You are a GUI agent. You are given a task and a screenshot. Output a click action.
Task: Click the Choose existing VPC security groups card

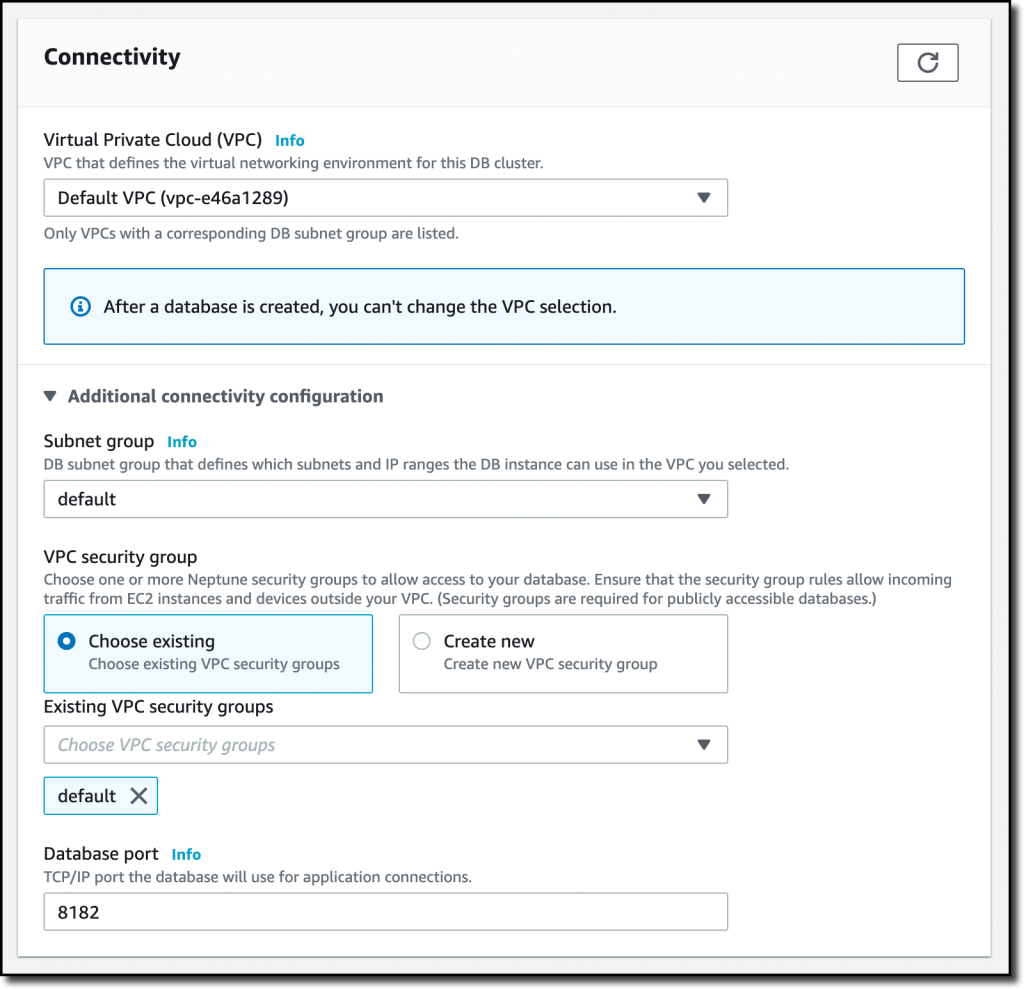208,653
